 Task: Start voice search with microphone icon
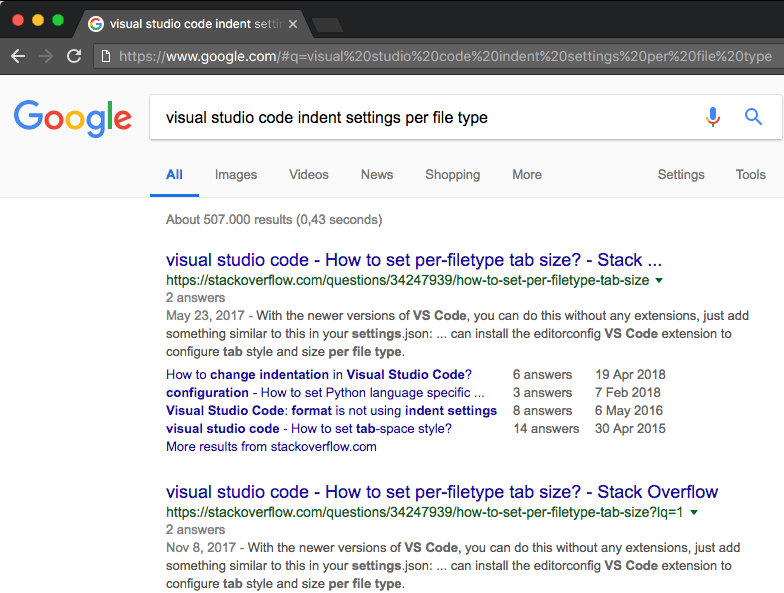pyautogui.click(x=713, y=117)
